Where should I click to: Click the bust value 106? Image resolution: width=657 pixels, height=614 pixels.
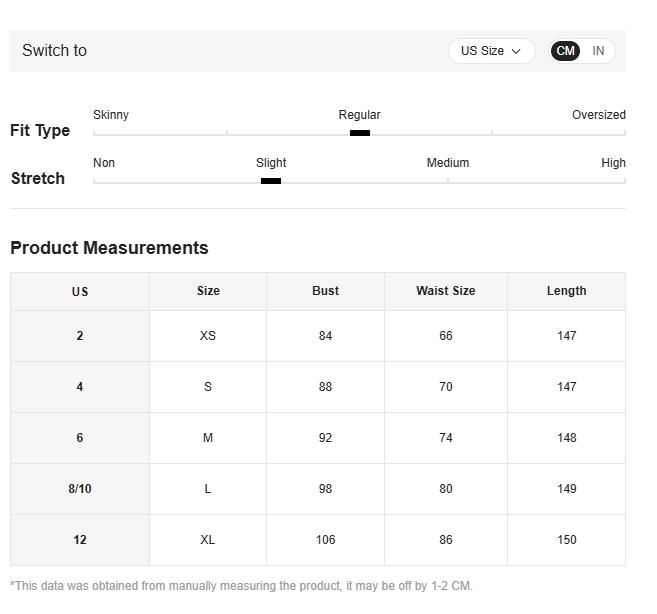coord(325,540)
